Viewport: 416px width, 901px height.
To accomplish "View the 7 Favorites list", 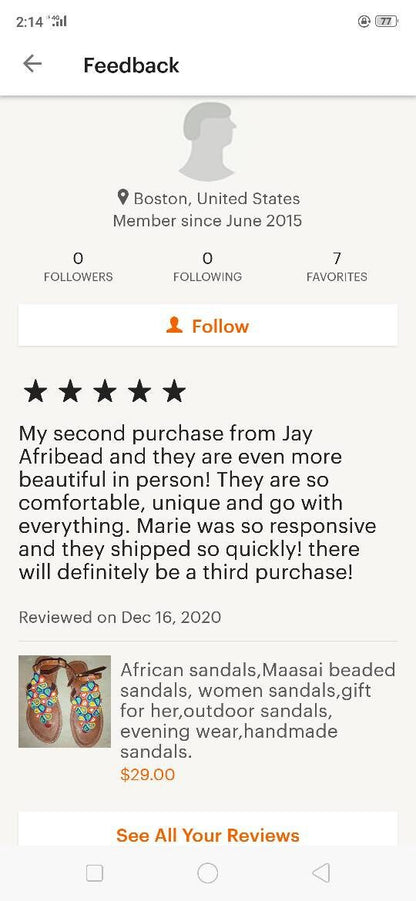I will pyautogui.click(x=337, y=267).
